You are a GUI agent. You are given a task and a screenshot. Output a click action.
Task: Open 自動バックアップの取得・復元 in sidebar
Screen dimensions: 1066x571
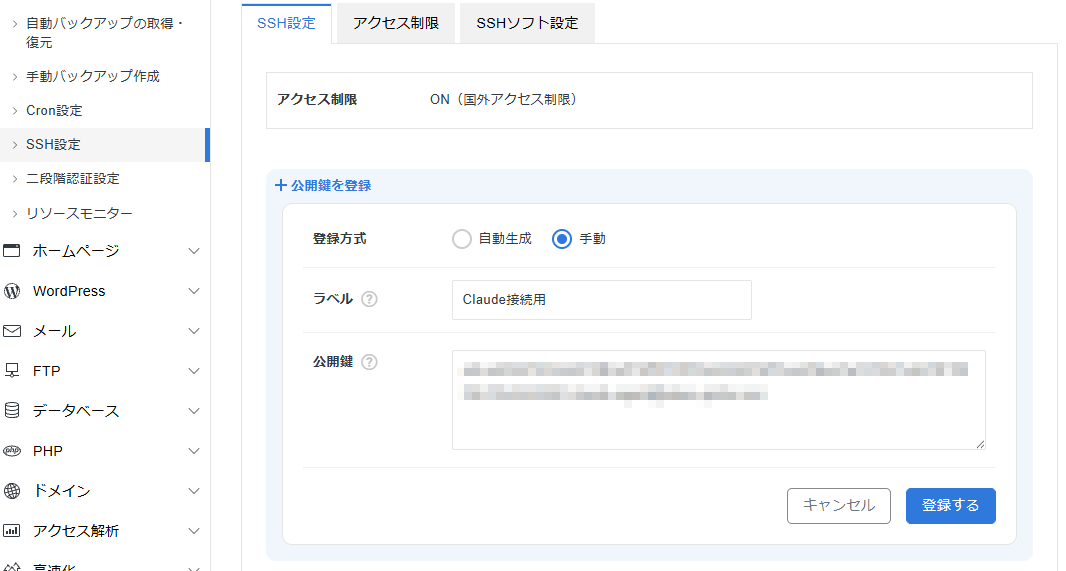coord(105,33)
